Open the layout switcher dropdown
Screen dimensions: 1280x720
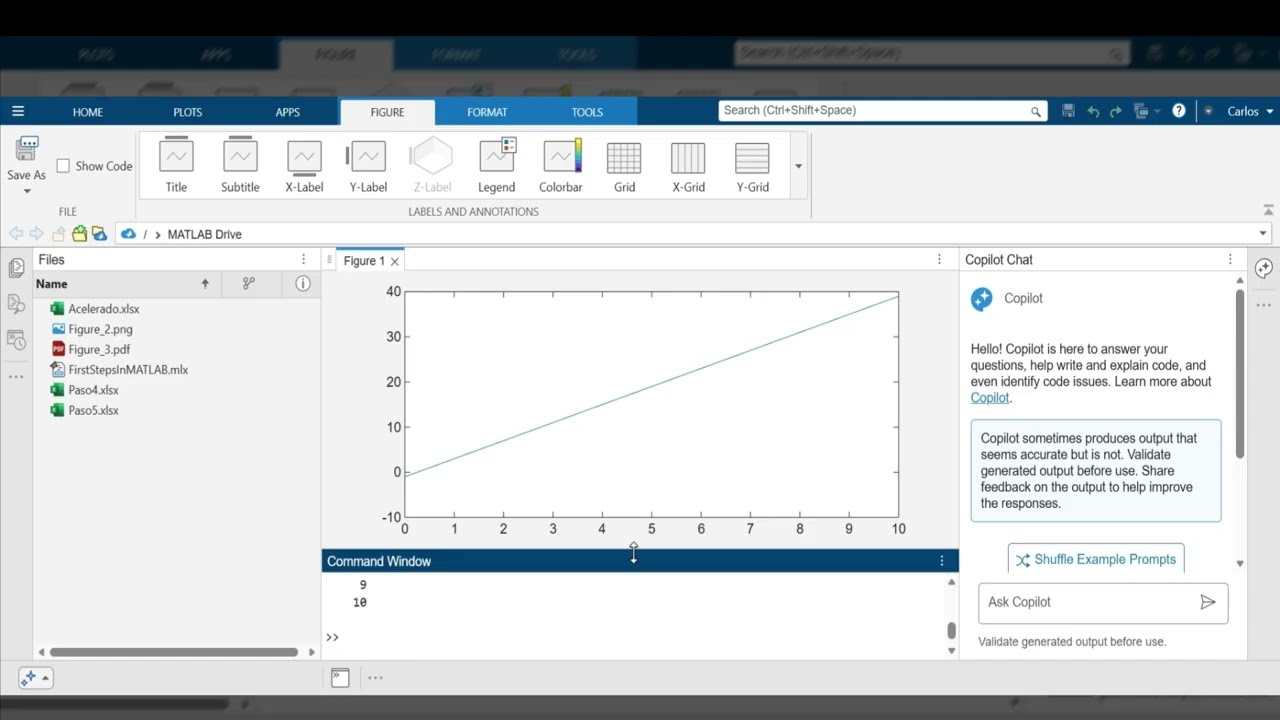point(1146,111)
